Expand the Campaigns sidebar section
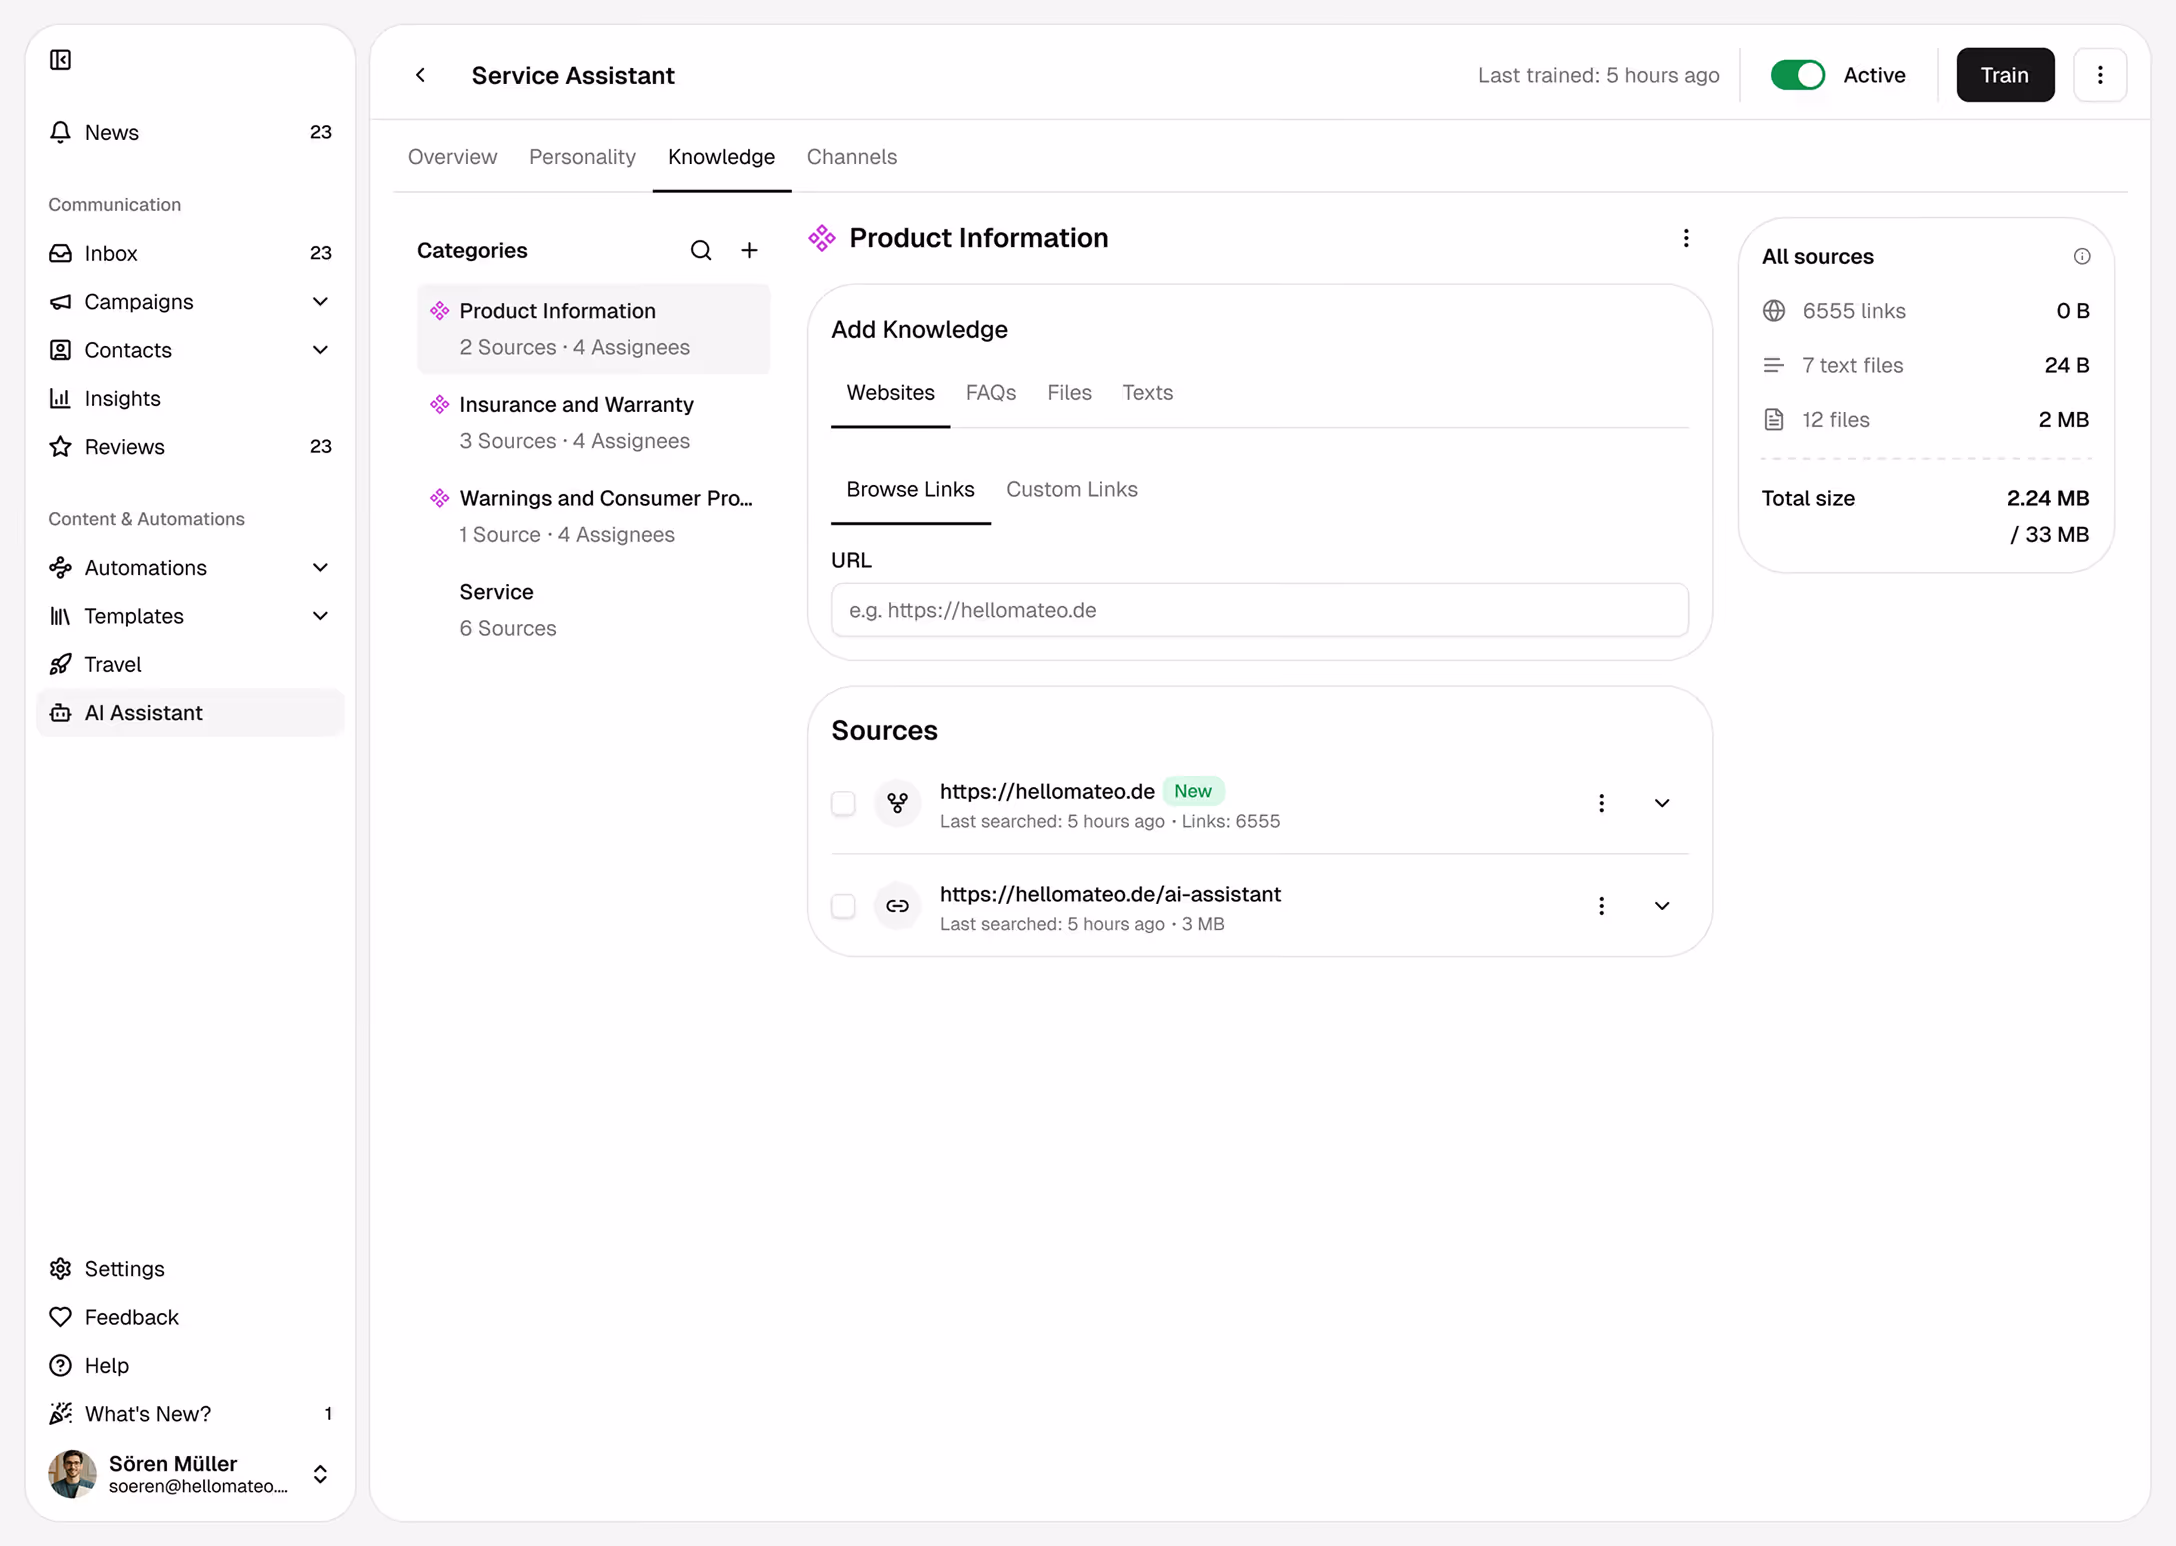The image size is (2176, 1546). (319, 302)
